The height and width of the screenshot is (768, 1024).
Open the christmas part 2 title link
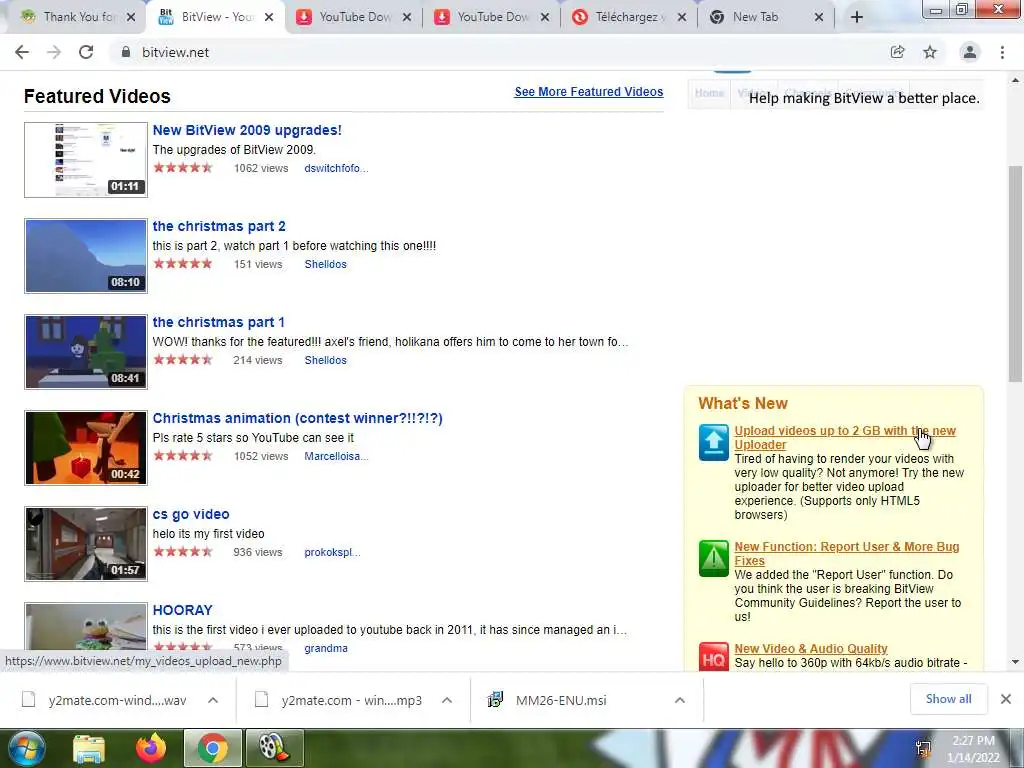(x=219, y=226)
